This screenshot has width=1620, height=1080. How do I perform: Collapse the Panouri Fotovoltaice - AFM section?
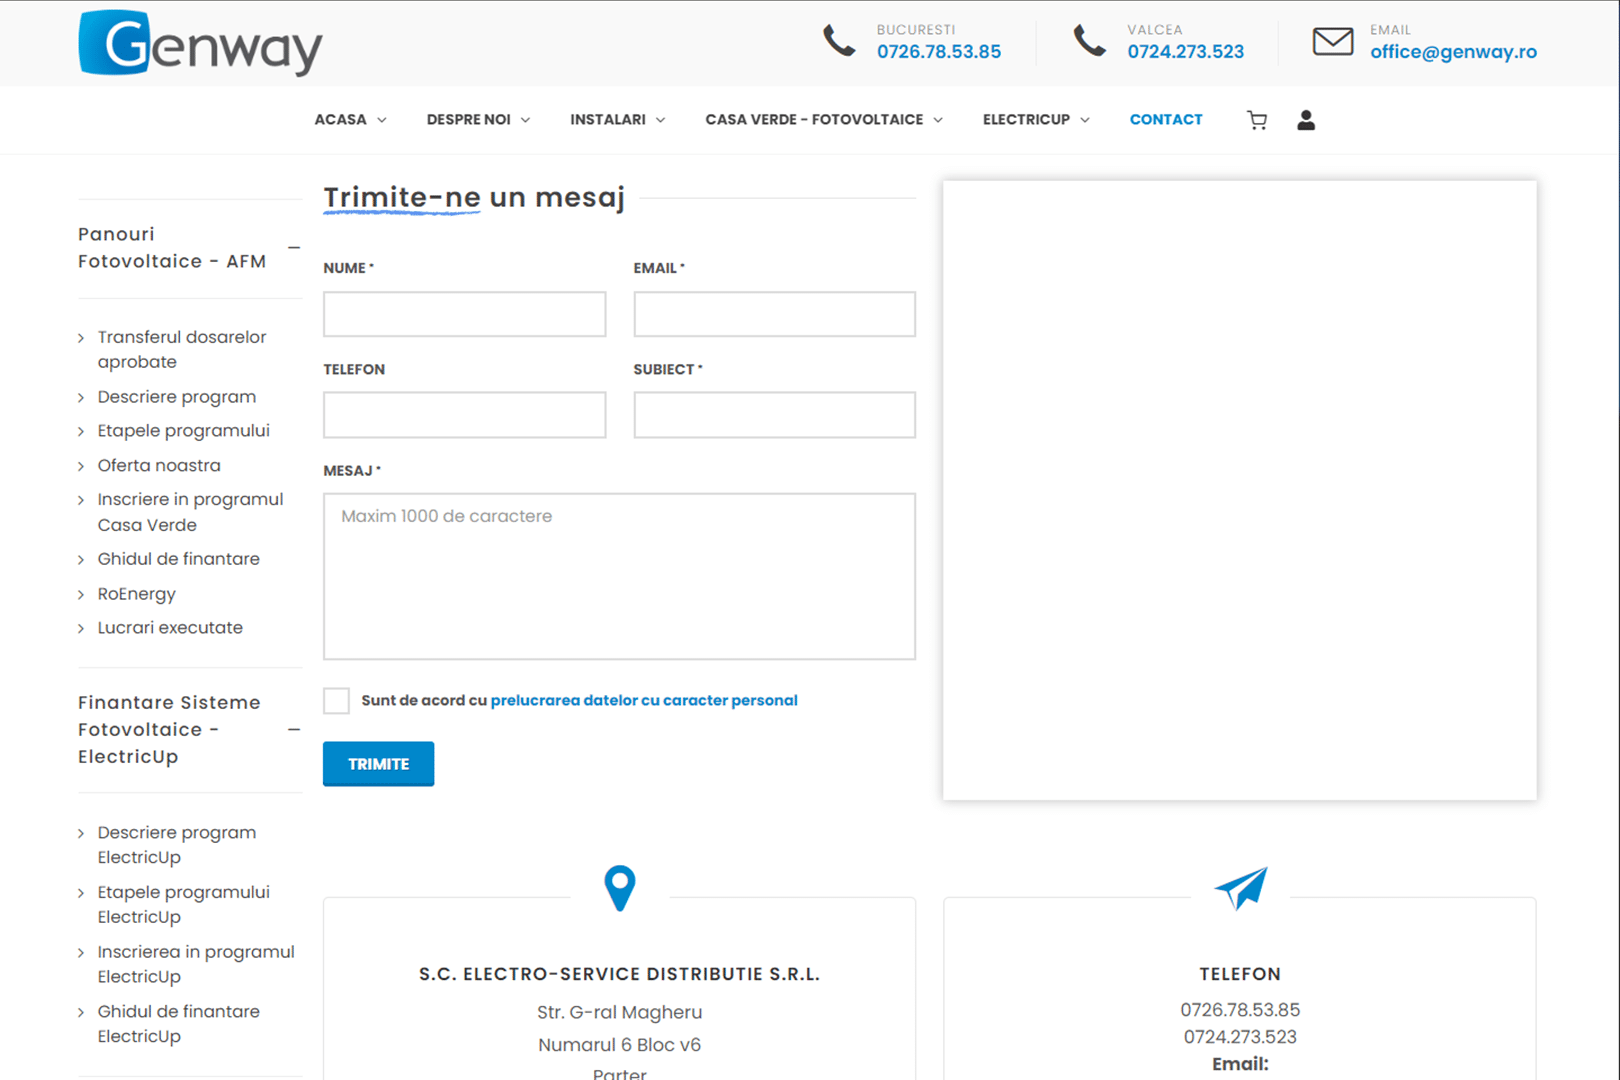tap(293, 248)
